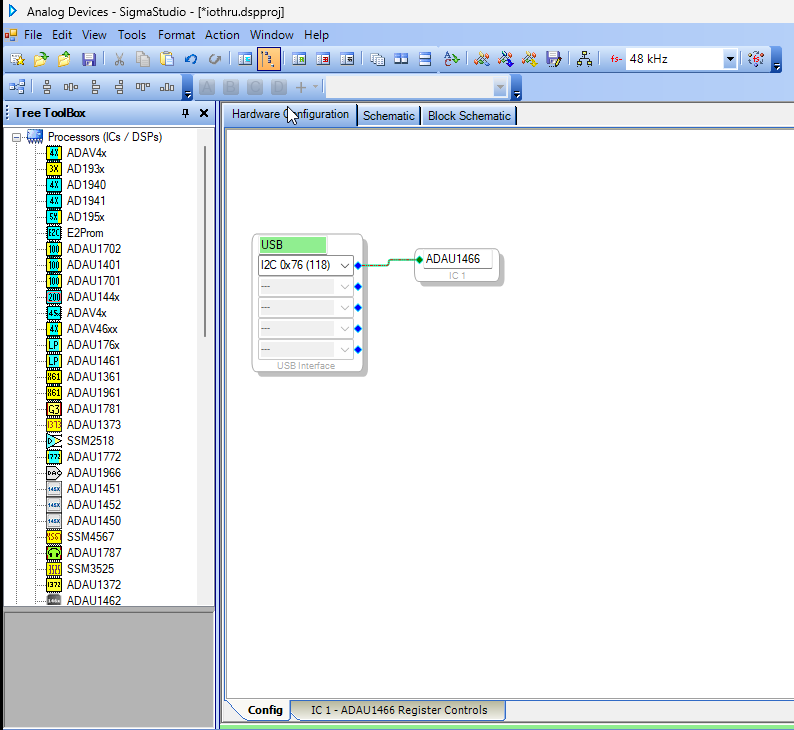
Task: Select ADAU1781 in the processor tree
Action: (x=94, y=409)
